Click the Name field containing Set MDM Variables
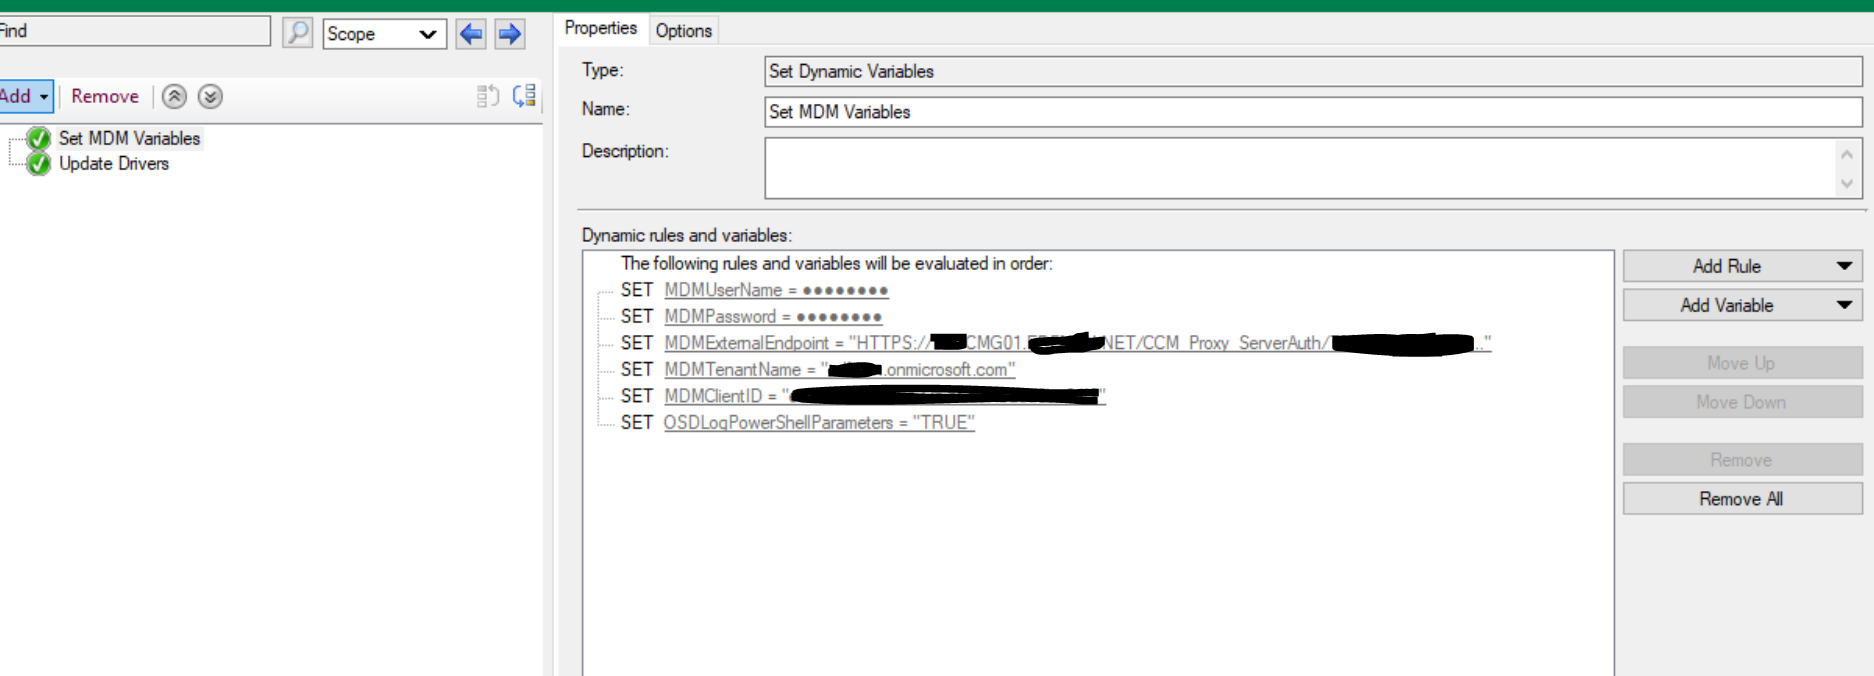This screenshot has height=676, width=1874. coord(1313,112)
